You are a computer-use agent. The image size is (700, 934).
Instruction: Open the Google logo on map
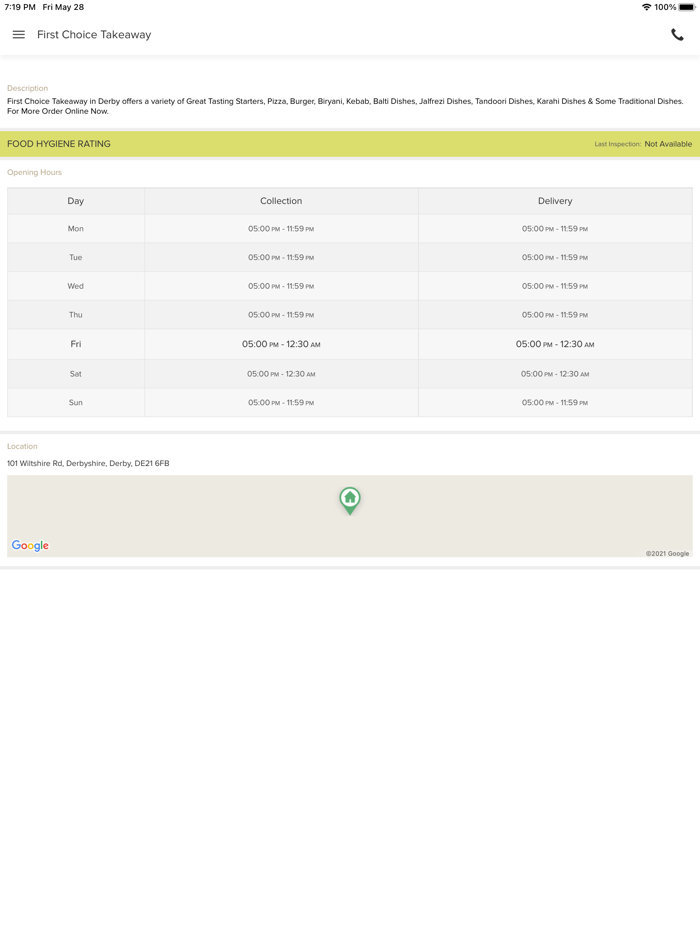pos(30,546)
